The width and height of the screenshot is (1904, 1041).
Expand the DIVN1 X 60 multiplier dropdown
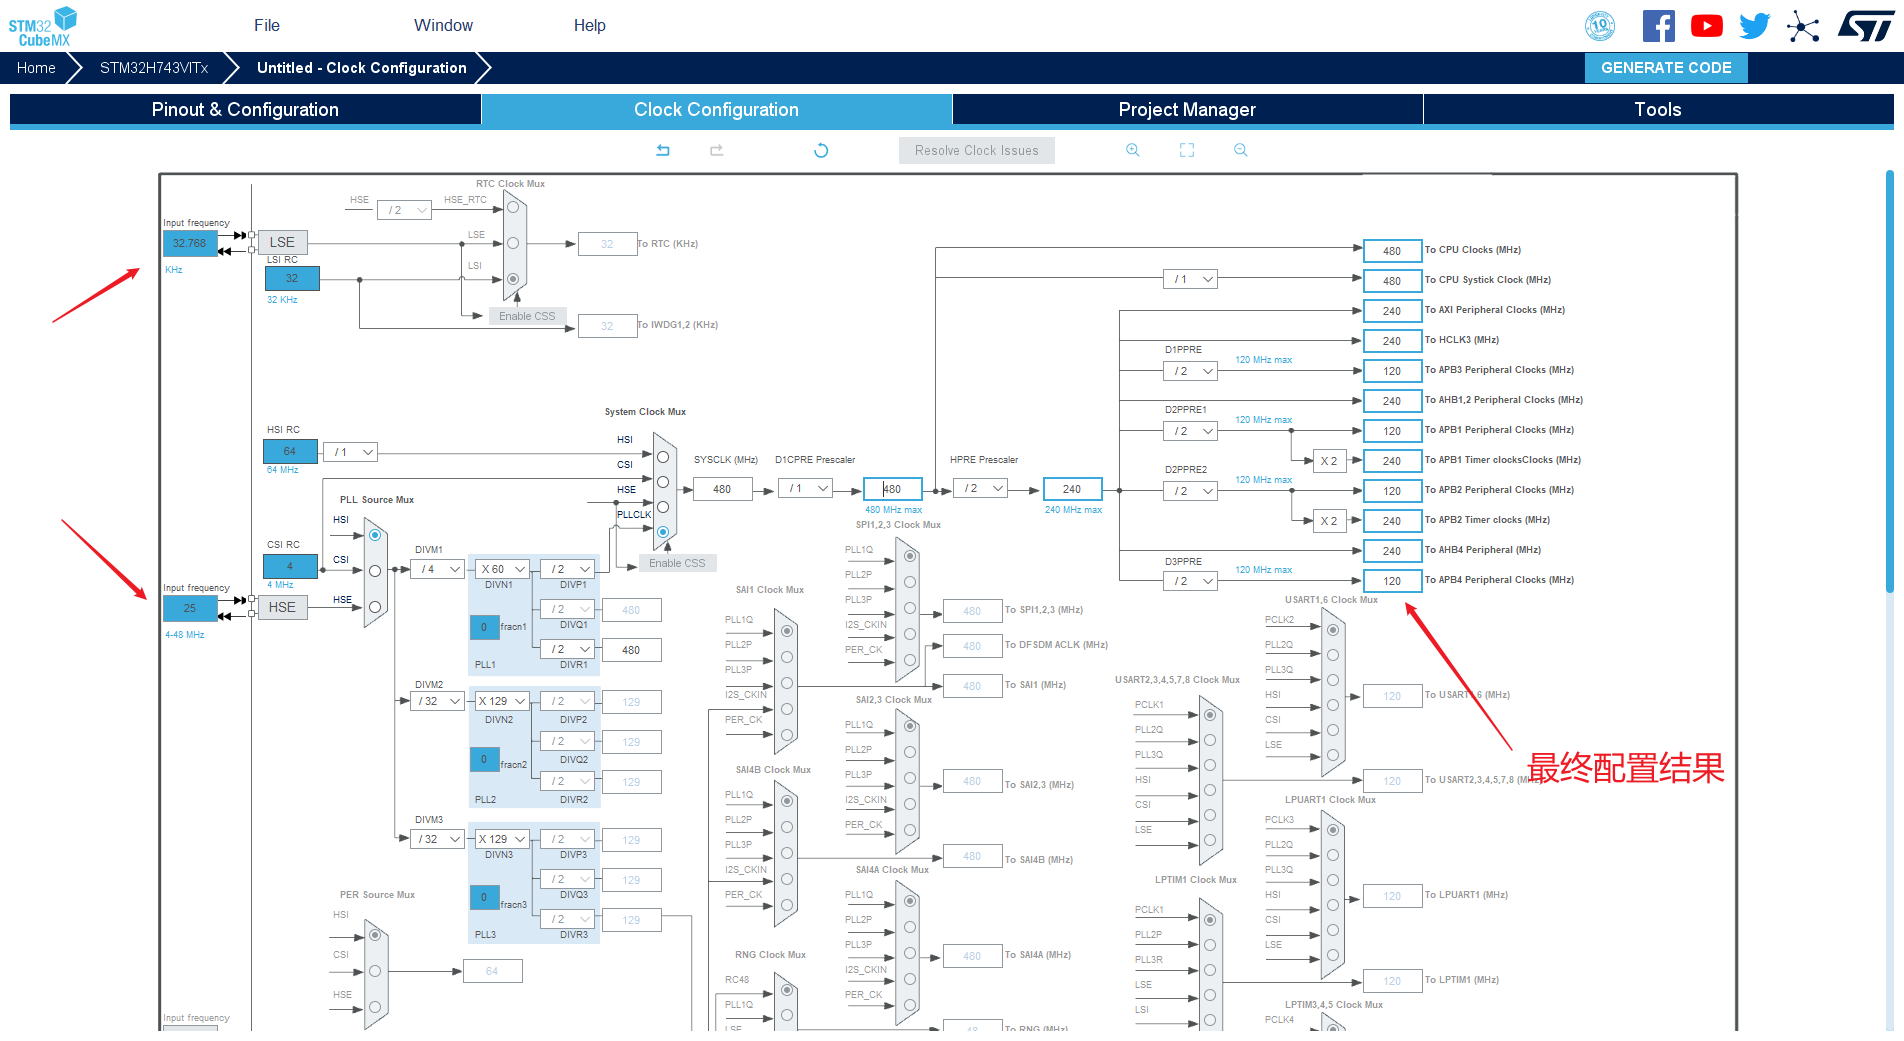pos(502,569)
